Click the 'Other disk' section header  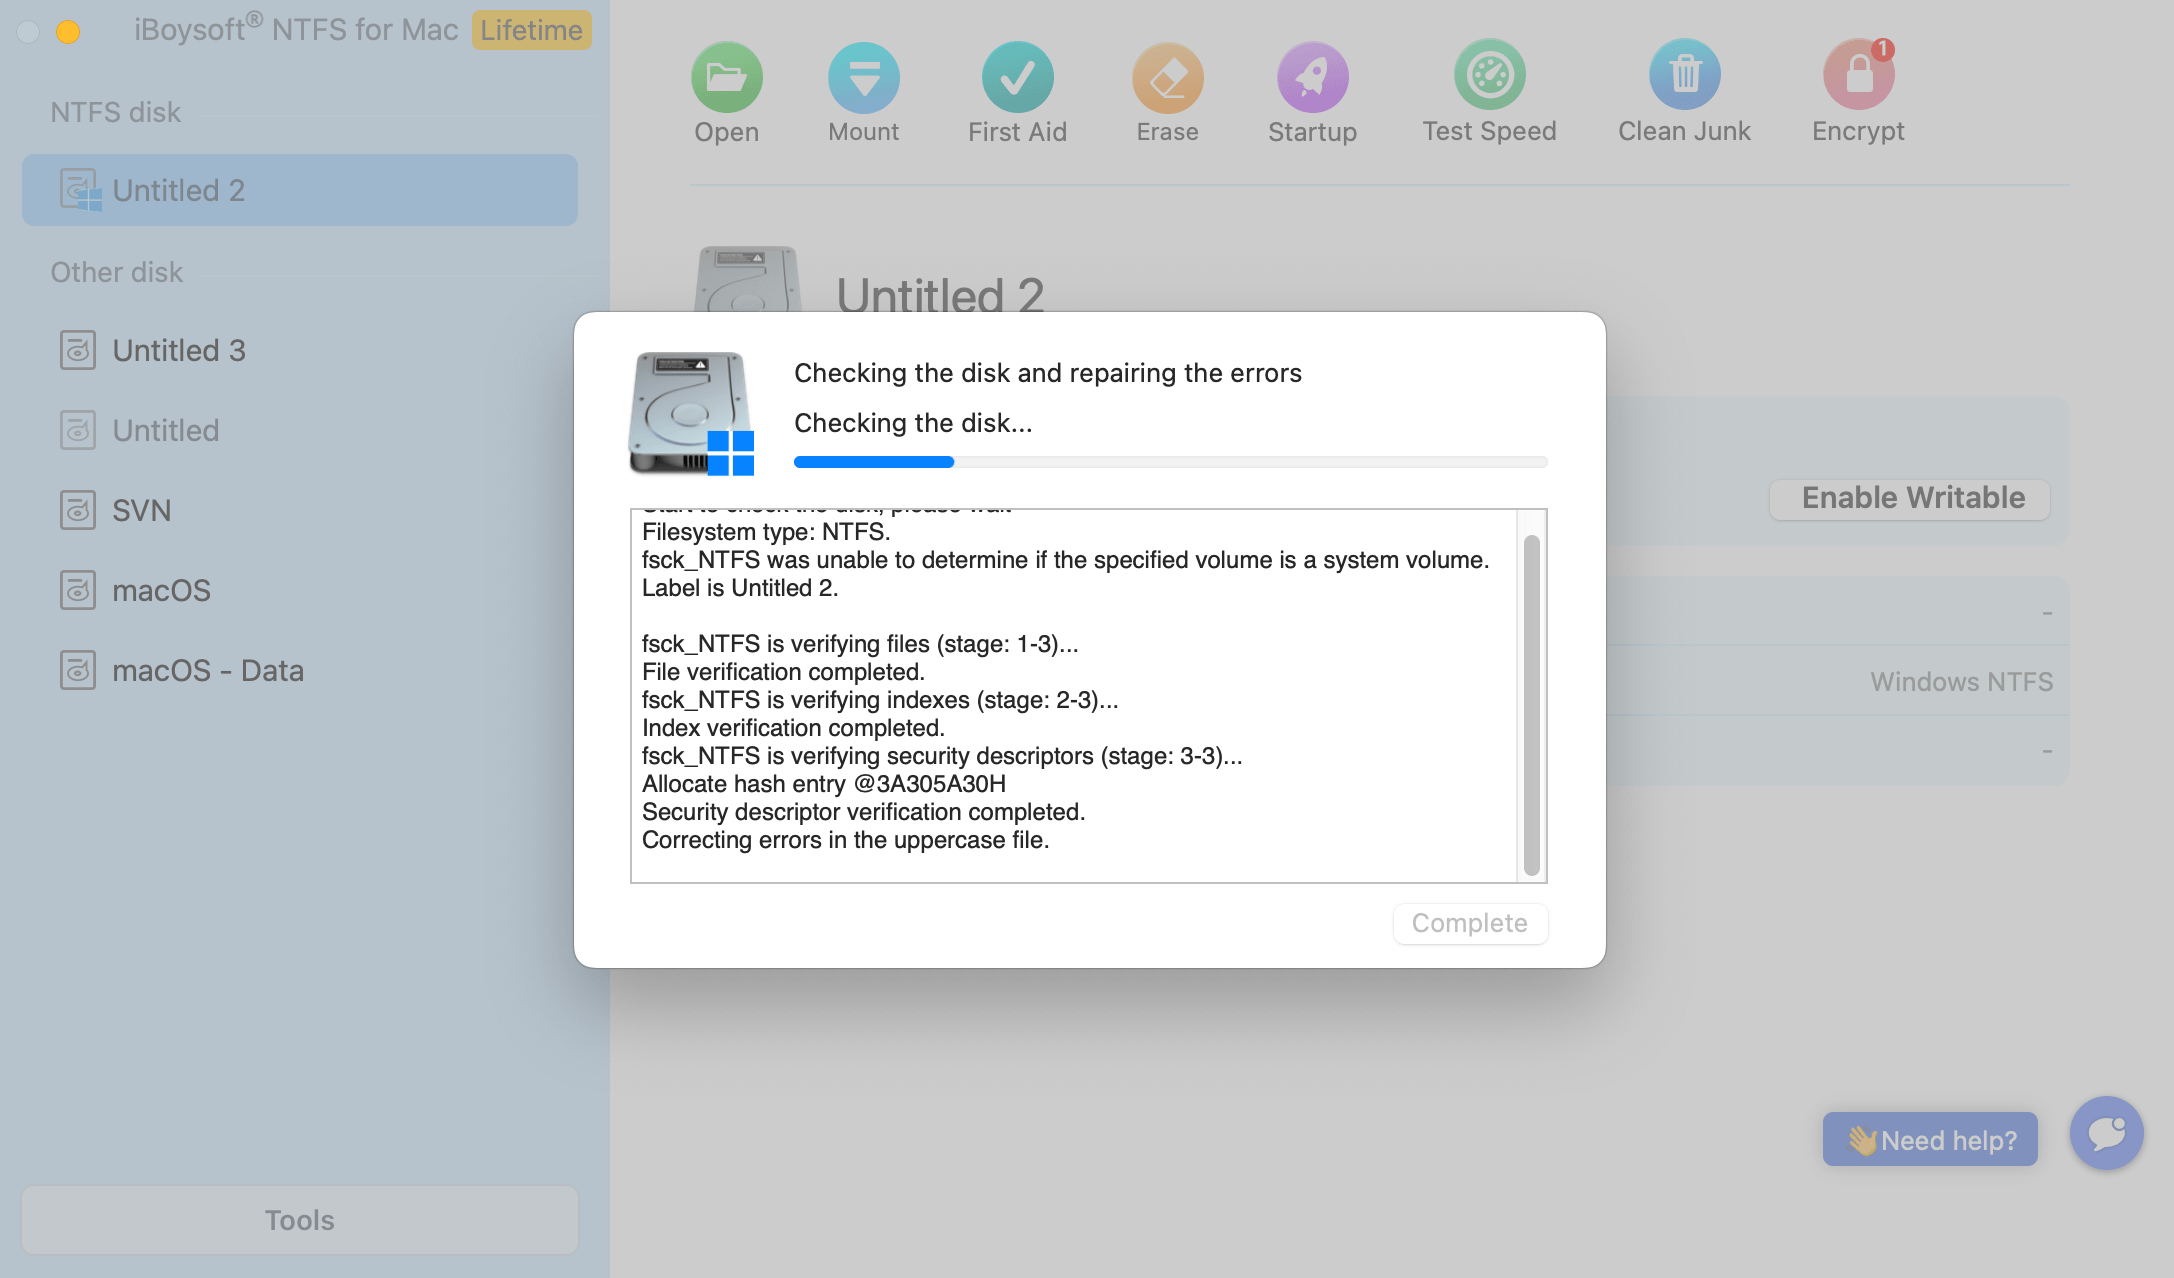117,272
